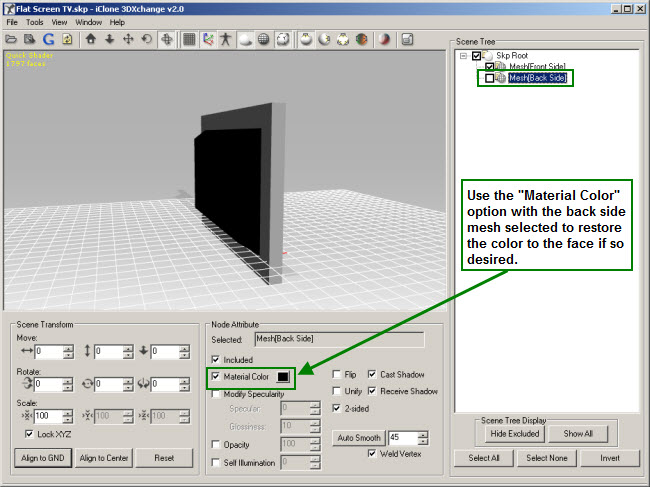Click the sphere with side light icon
The height and width of the screenshot is (487, 650).
click(325, 40)
